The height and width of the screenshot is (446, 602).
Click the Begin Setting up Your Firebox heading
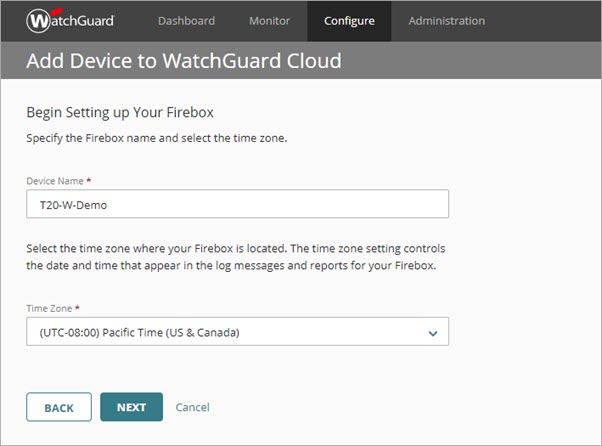point(120,111)
